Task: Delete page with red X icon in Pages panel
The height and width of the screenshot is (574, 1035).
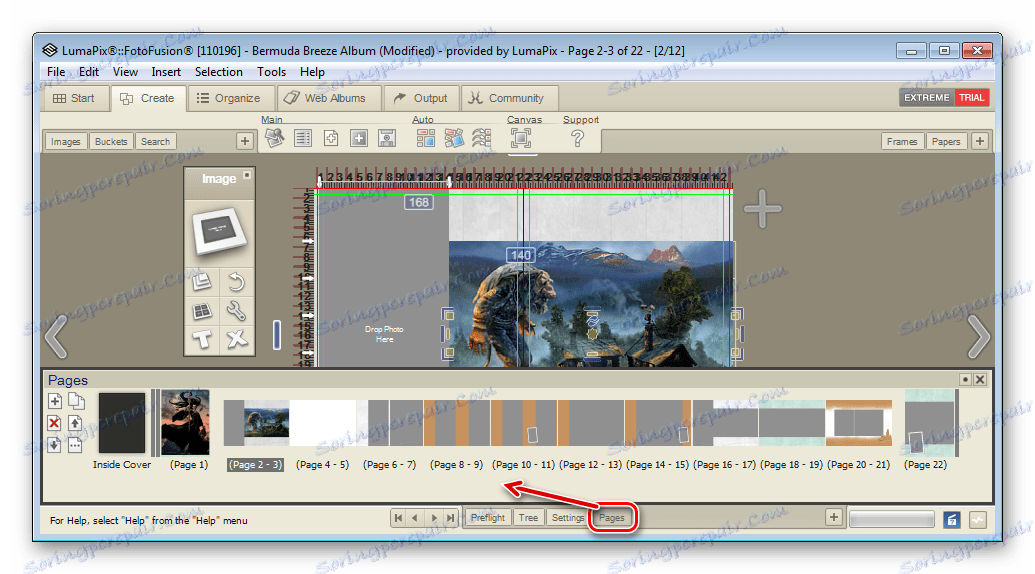Action: [x=55, y=423]
